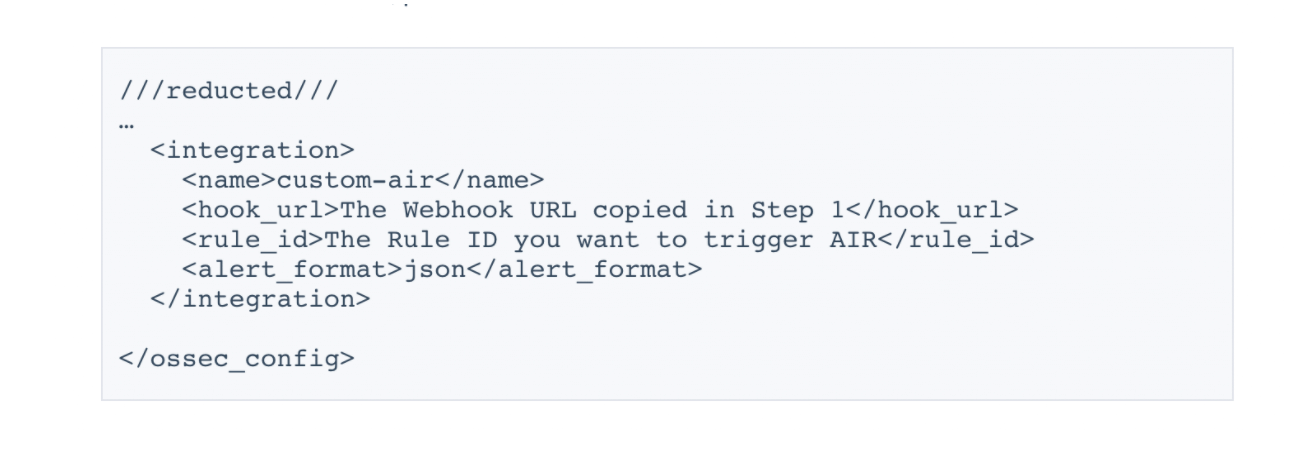Click the closing </alert_format> tag
Image resolution: width=1290 pixels, height=462 pixels.
click(582, 269)
